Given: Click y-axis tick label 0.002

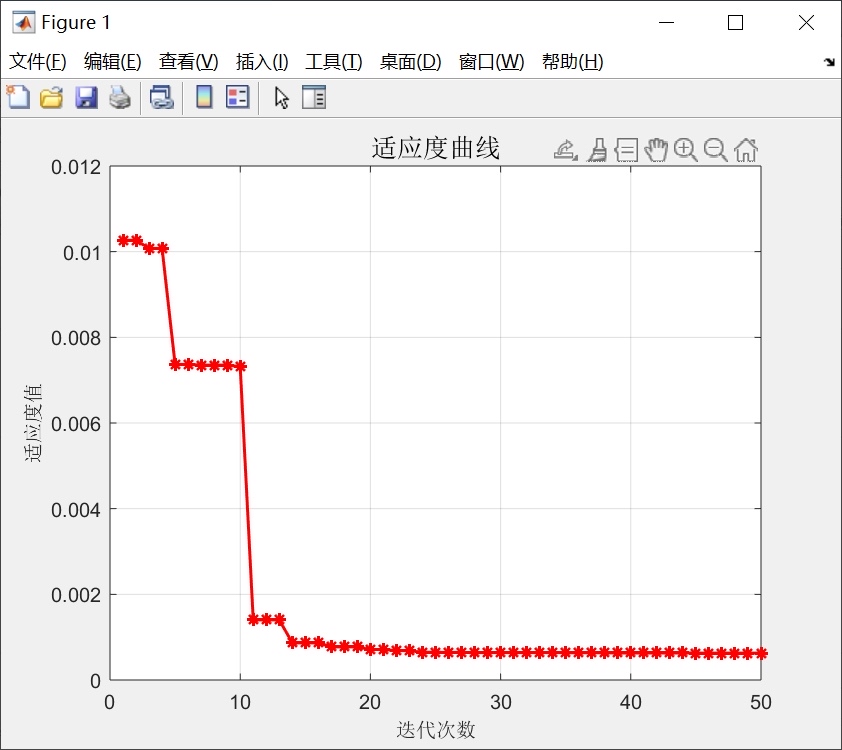Looking at the screenshot, I should 76,595.
